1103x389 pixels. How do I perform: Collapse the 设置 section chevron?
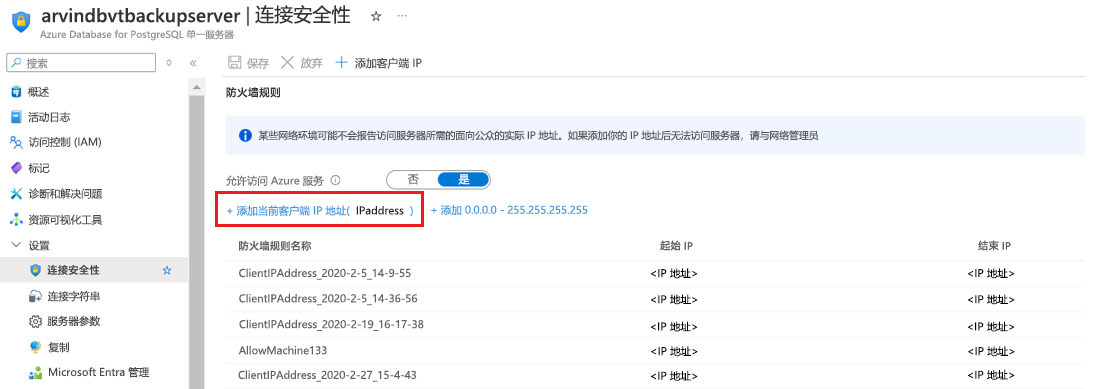point(16,245)
